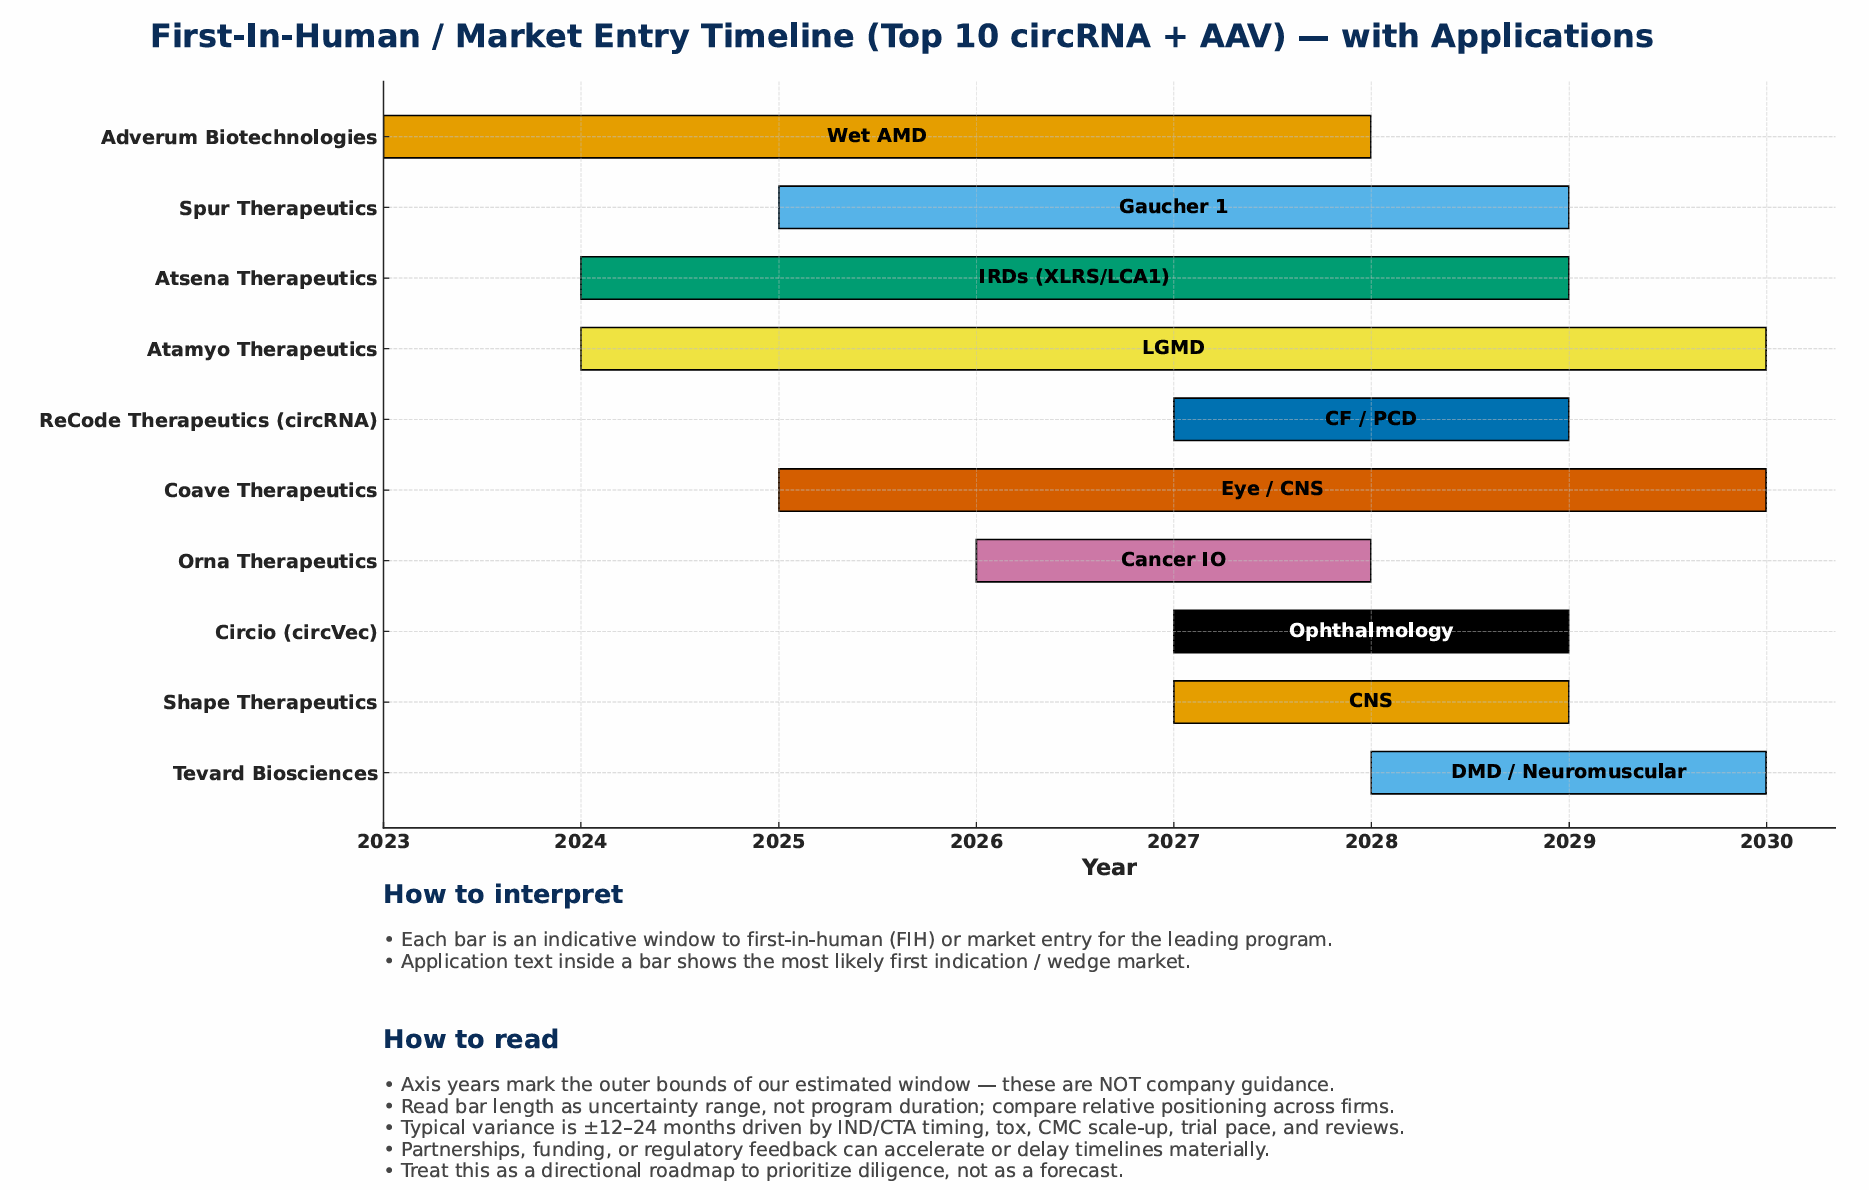Click the Tevard Biosciences label
The image size is (1869, 1190).
click(274, 773)
